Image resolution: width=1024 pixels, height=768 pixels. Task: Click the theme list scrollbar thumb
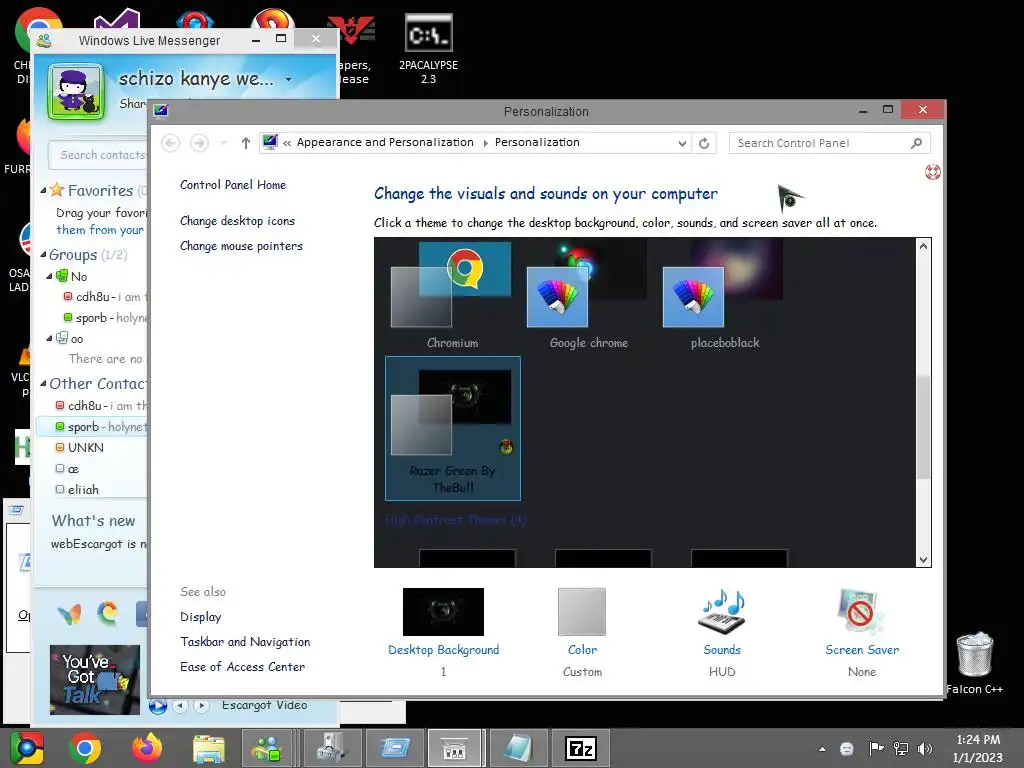click(923, 428)
